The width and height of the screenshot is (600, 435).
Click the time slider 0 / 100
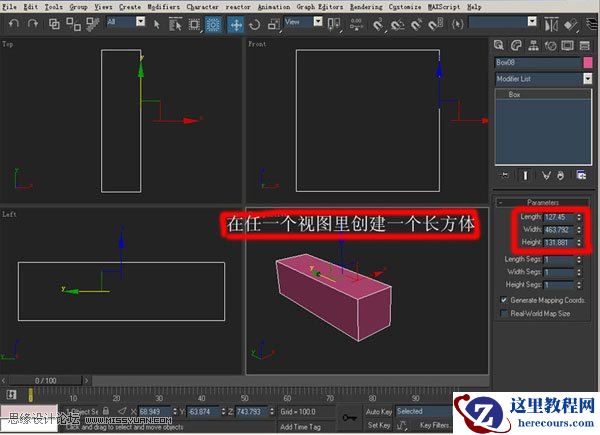tap(46, 381)
